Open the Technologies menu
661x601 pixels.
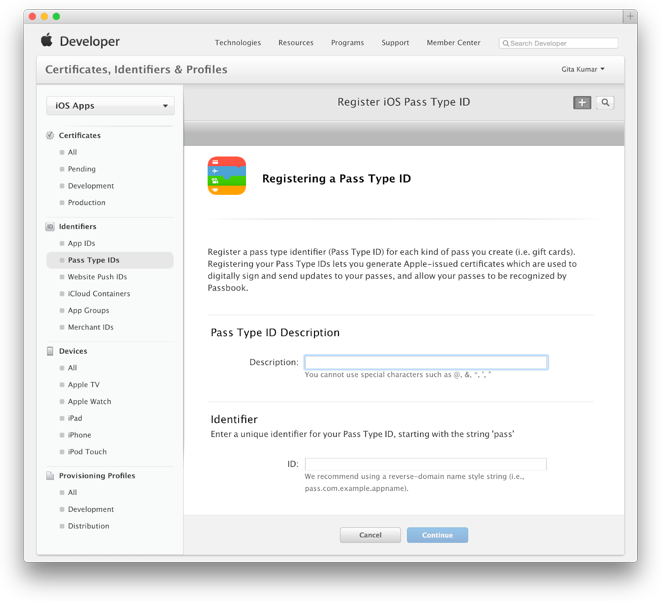(238, 43)
